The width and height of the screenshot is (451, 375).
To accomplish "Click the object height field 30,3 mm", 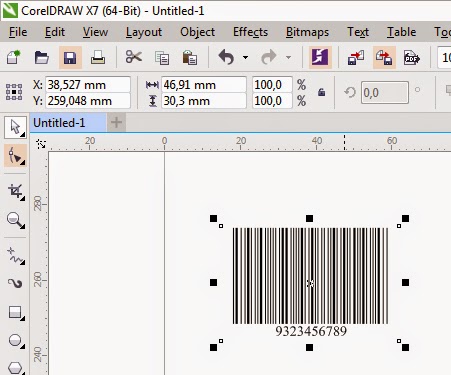I will (204, 101).
